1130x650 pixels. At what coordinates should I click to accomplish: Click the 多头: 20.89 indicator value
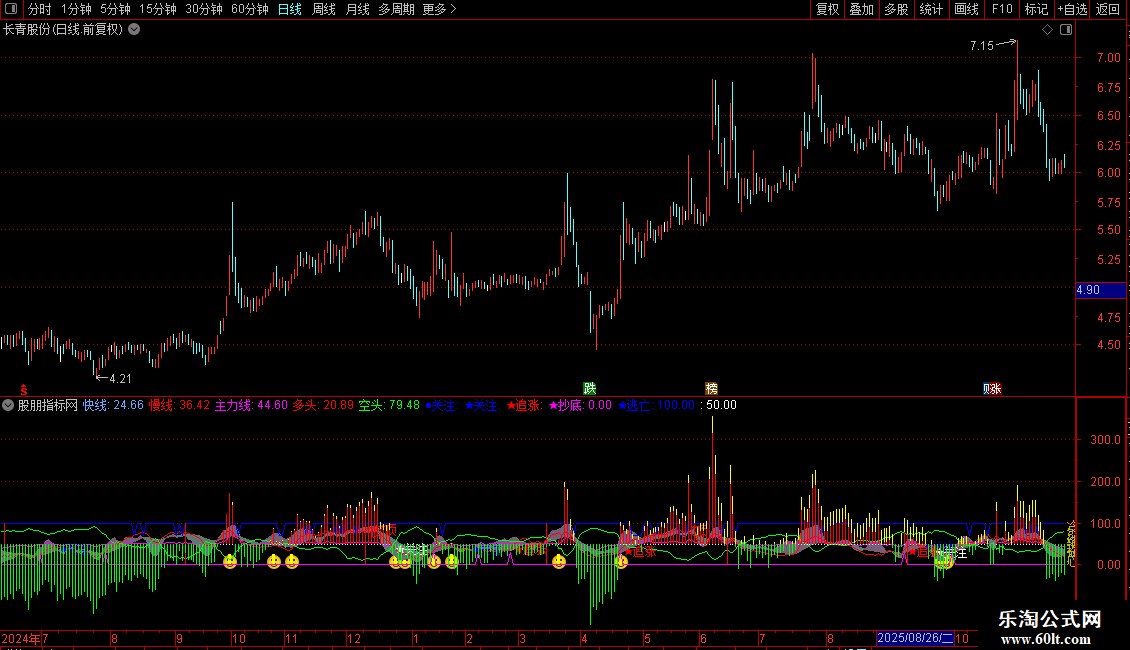point(323,405)
